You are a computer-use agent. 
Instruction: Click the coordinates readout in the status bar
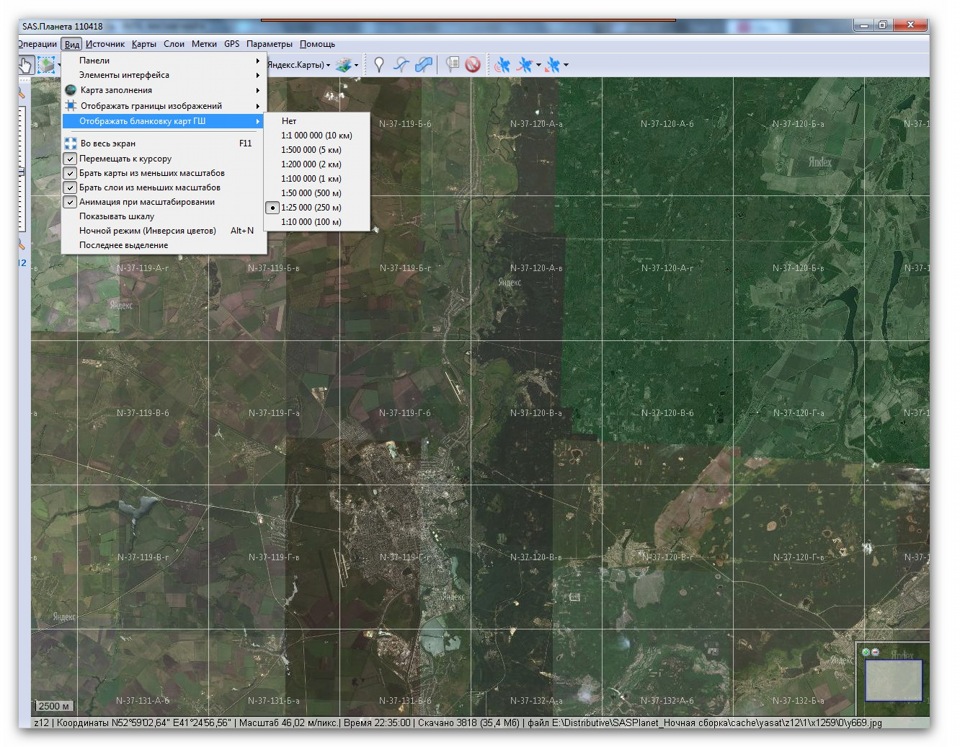click(144, 723)
